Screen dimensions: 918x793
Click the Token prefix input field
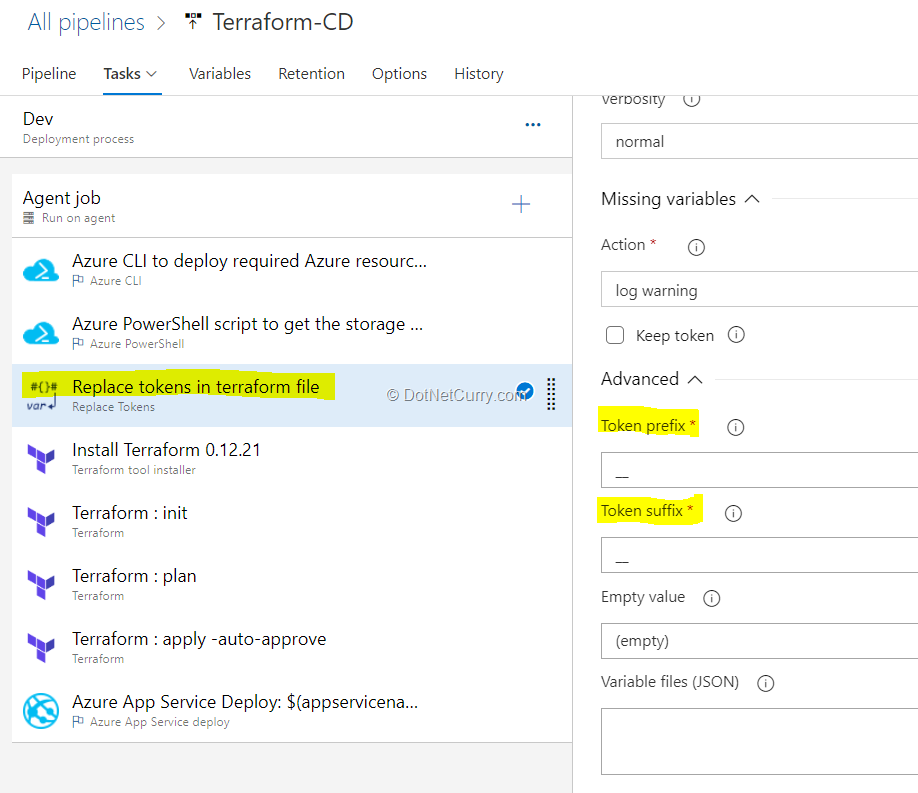point(759,470)
